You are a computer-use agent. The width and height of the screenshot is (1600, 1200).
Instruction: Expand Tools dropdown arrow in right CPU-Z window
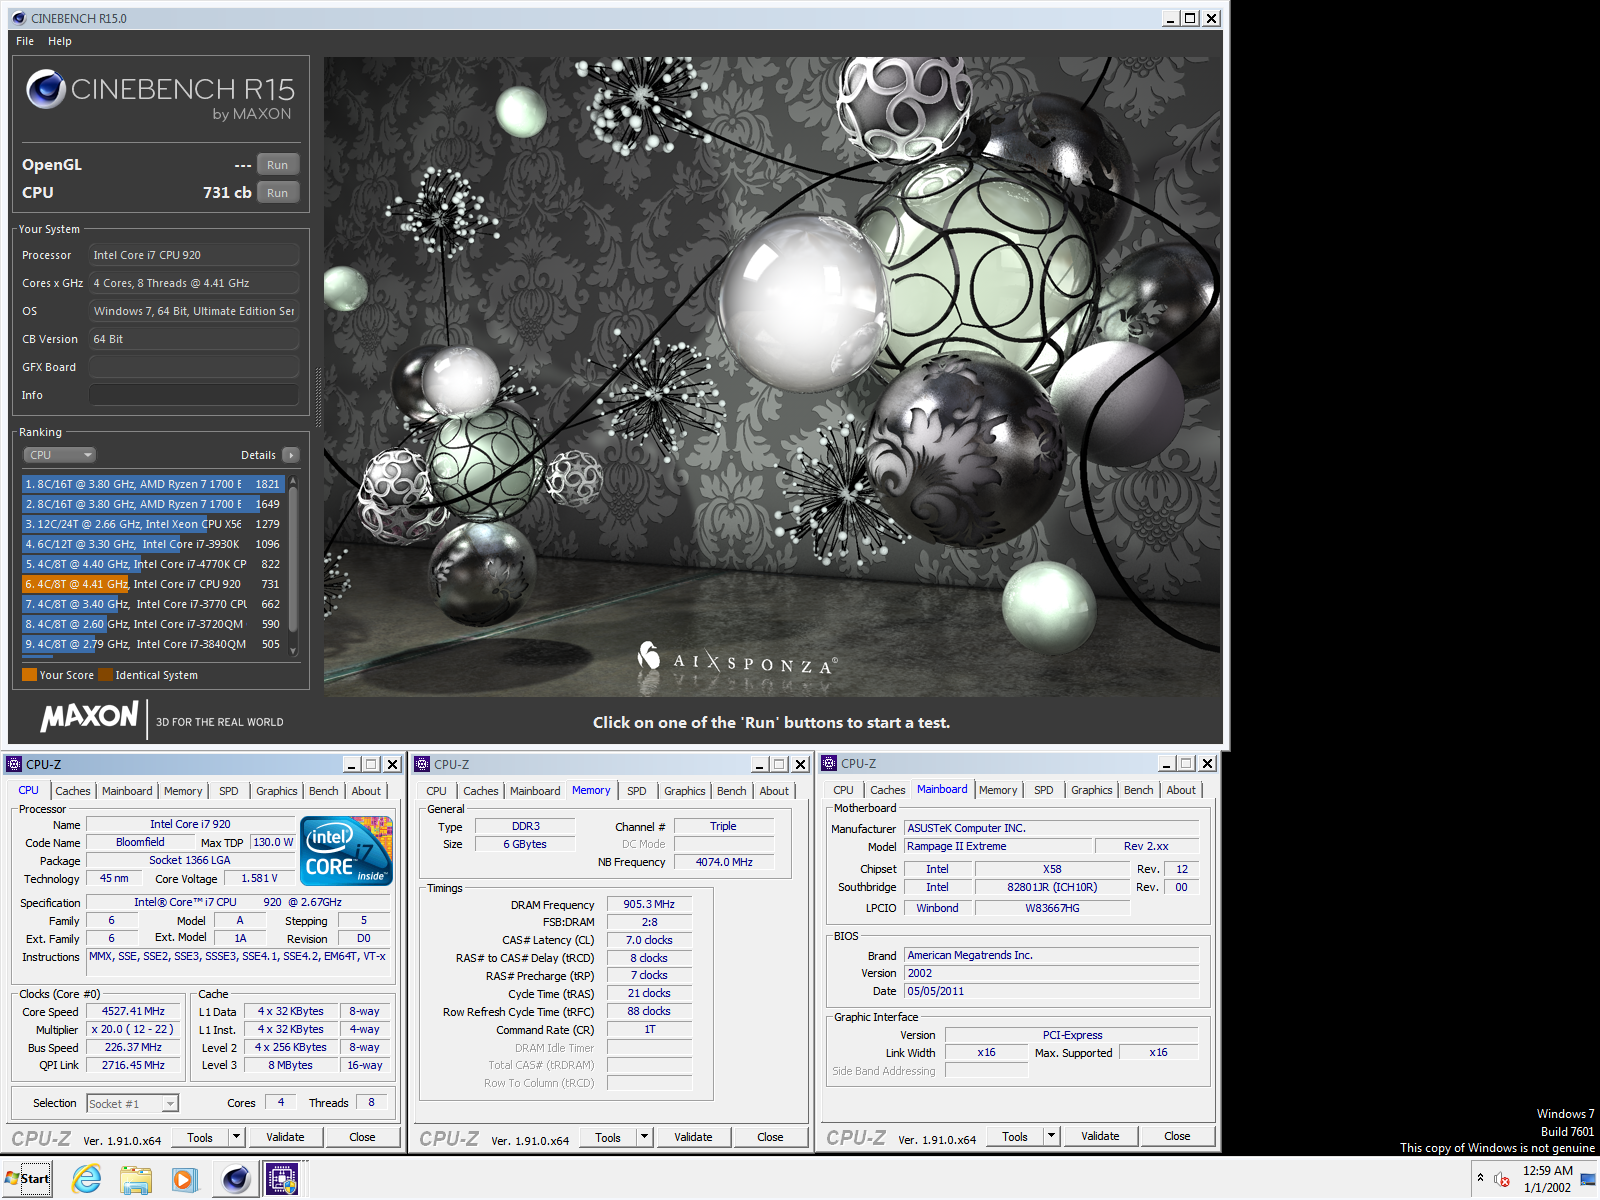[x=1052, y=1137]
